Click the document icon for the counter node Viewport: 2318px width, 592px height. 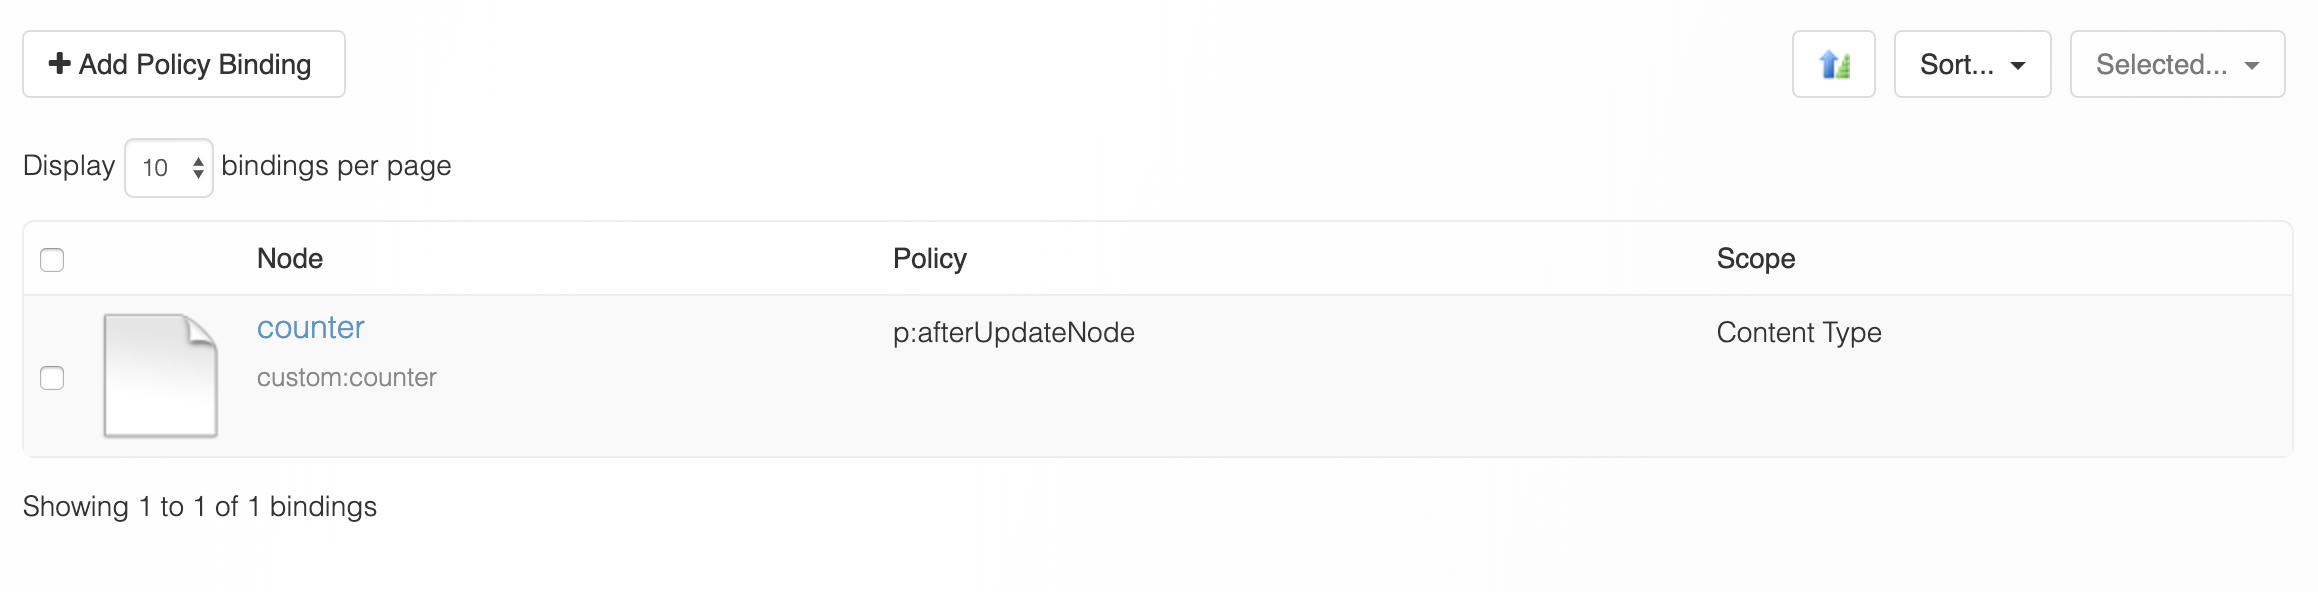click(x=160, y=376)
